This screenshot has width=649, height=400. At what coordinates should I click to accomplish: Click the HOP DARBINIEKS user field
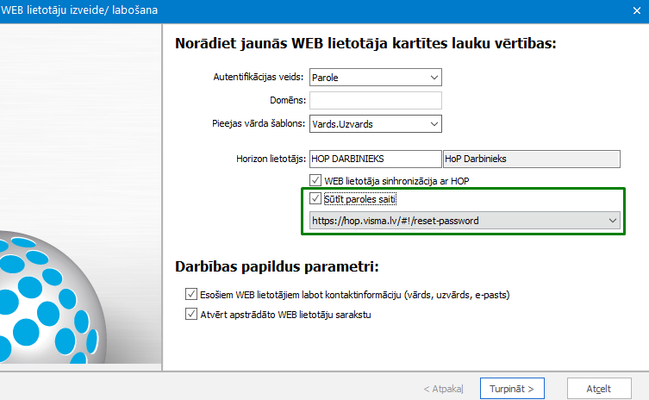(375, 159)
